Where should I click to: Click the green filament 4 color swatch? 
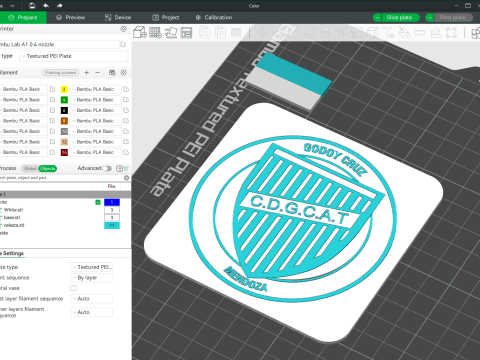64,100
